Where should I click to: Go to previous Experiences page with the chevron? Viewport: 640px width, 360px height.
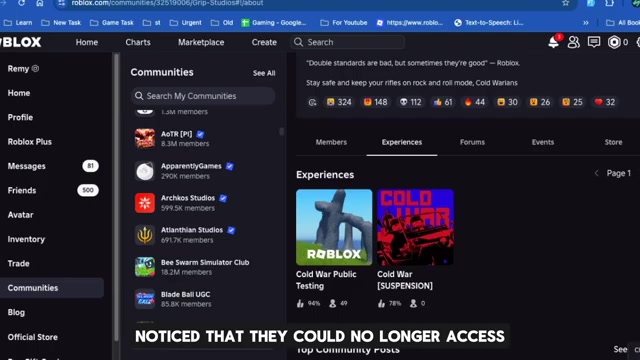pos(596,173)
